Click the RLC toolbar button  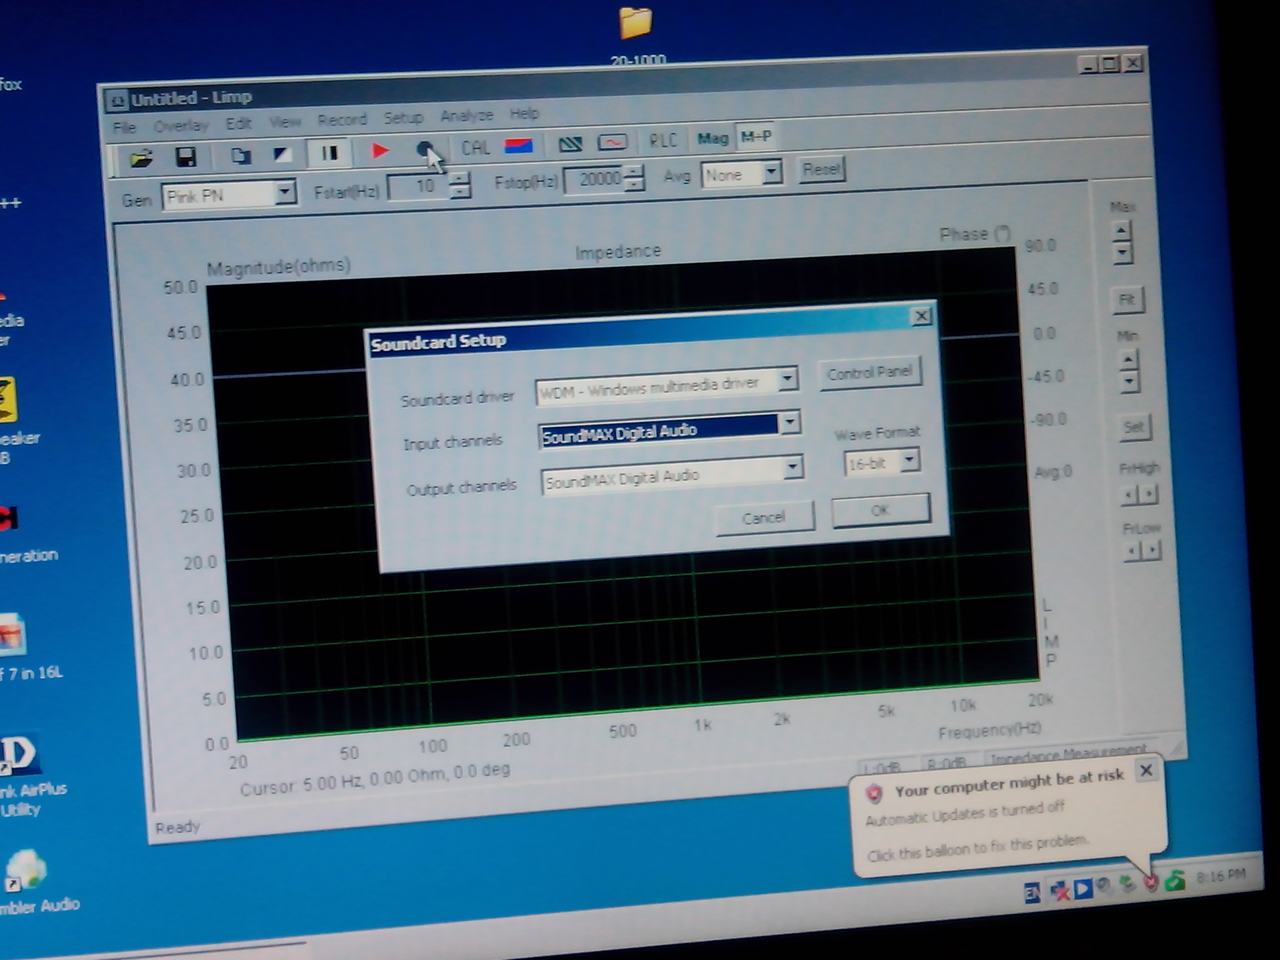point(663,141)
